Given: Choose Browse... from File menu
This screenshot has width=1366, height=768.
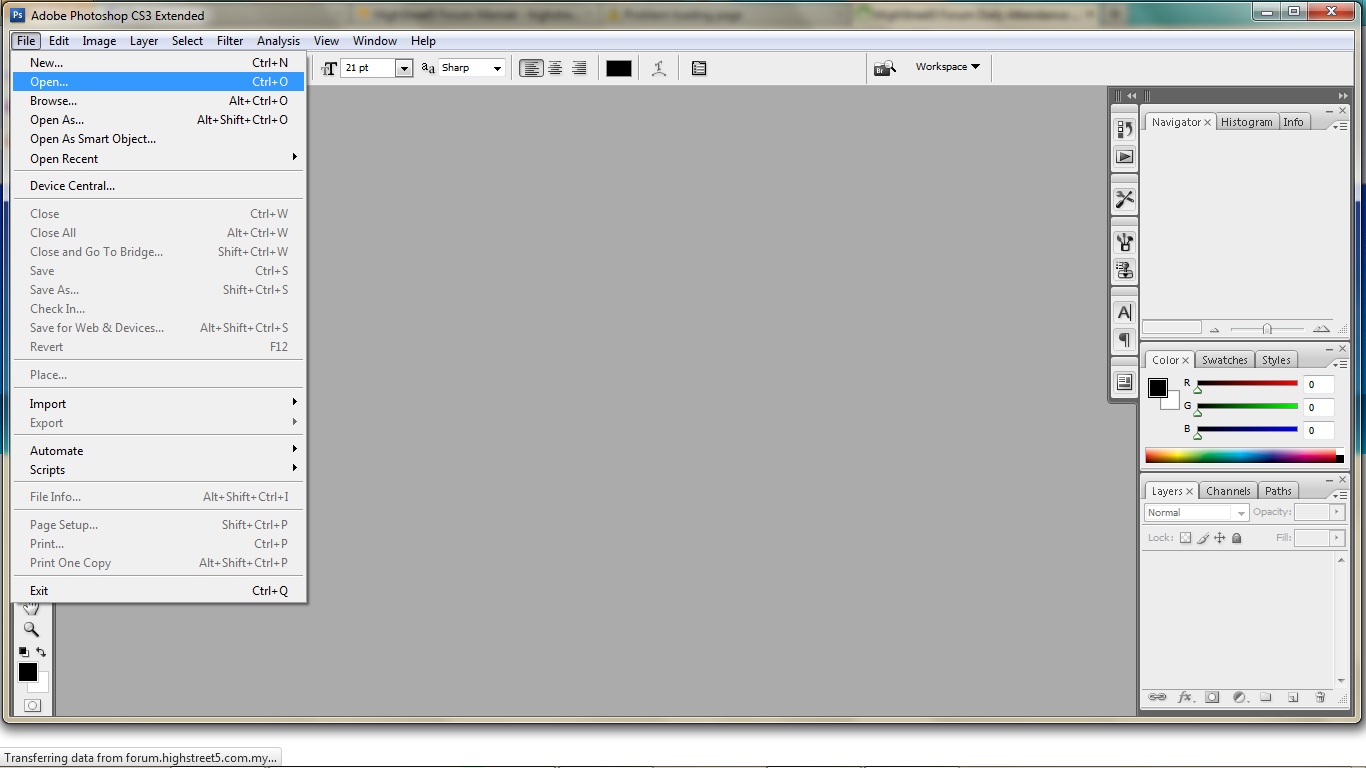Looking at the screenshot, I should click(158, 100).
